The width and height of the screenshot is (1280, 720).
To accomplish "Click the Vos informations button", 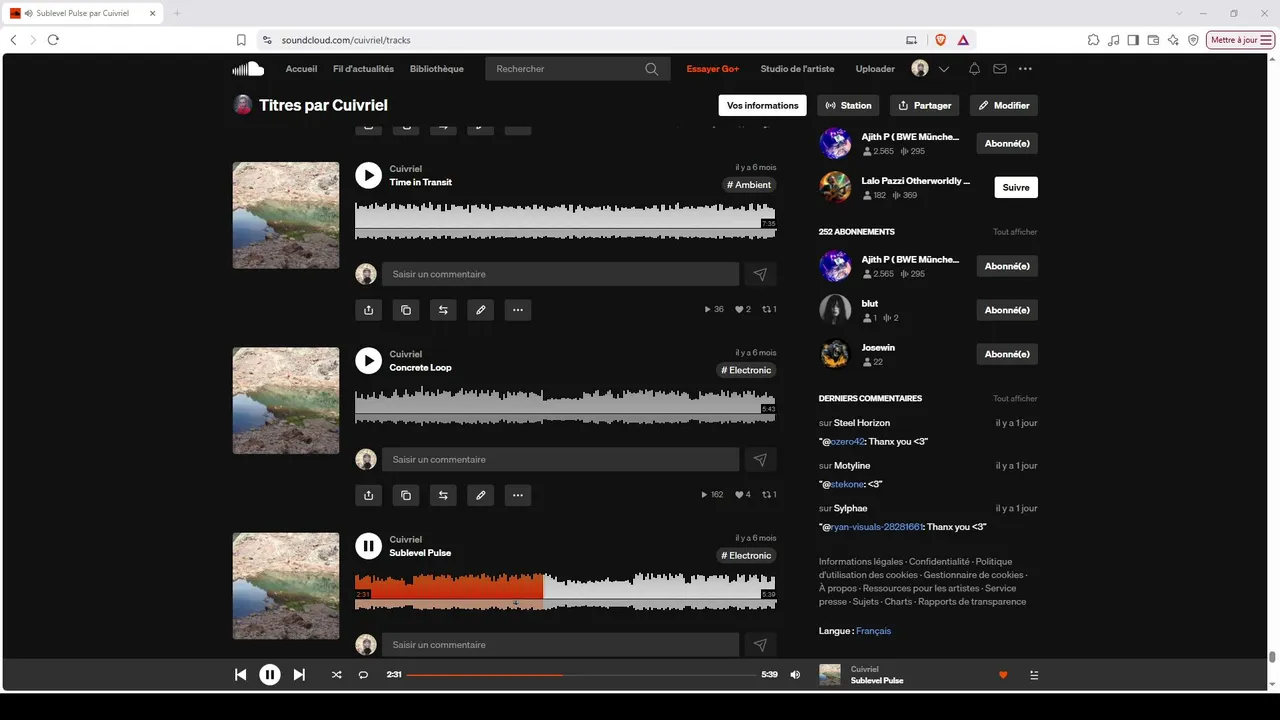I will coord(763,105).
